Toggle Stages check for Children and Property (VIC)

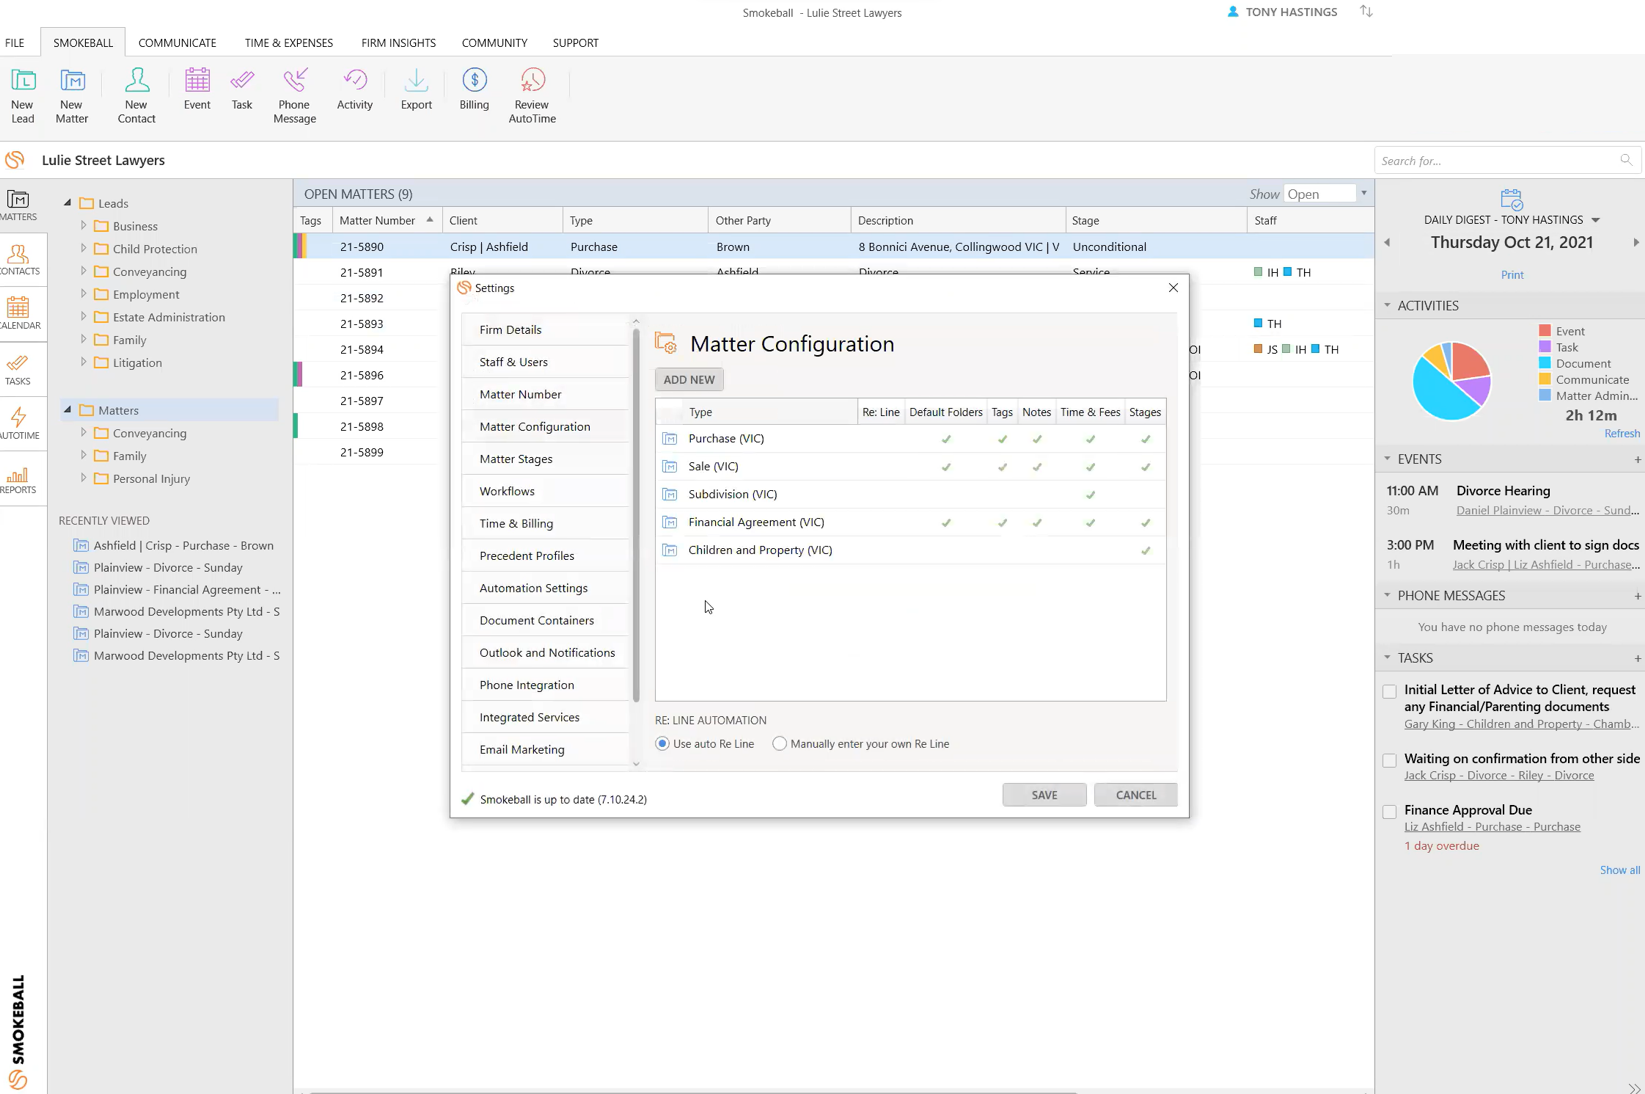click(x=1145, y=551)
